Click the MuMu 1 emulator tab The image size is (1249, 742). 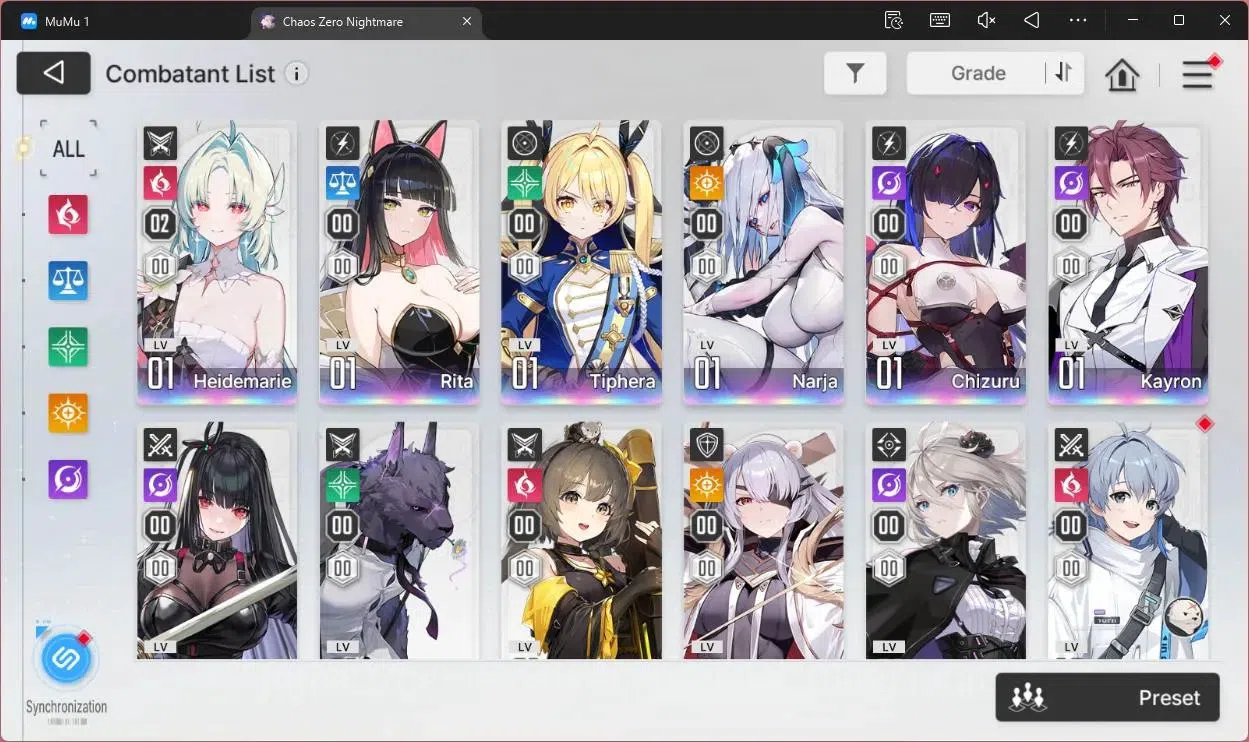[x=55, y=21]
